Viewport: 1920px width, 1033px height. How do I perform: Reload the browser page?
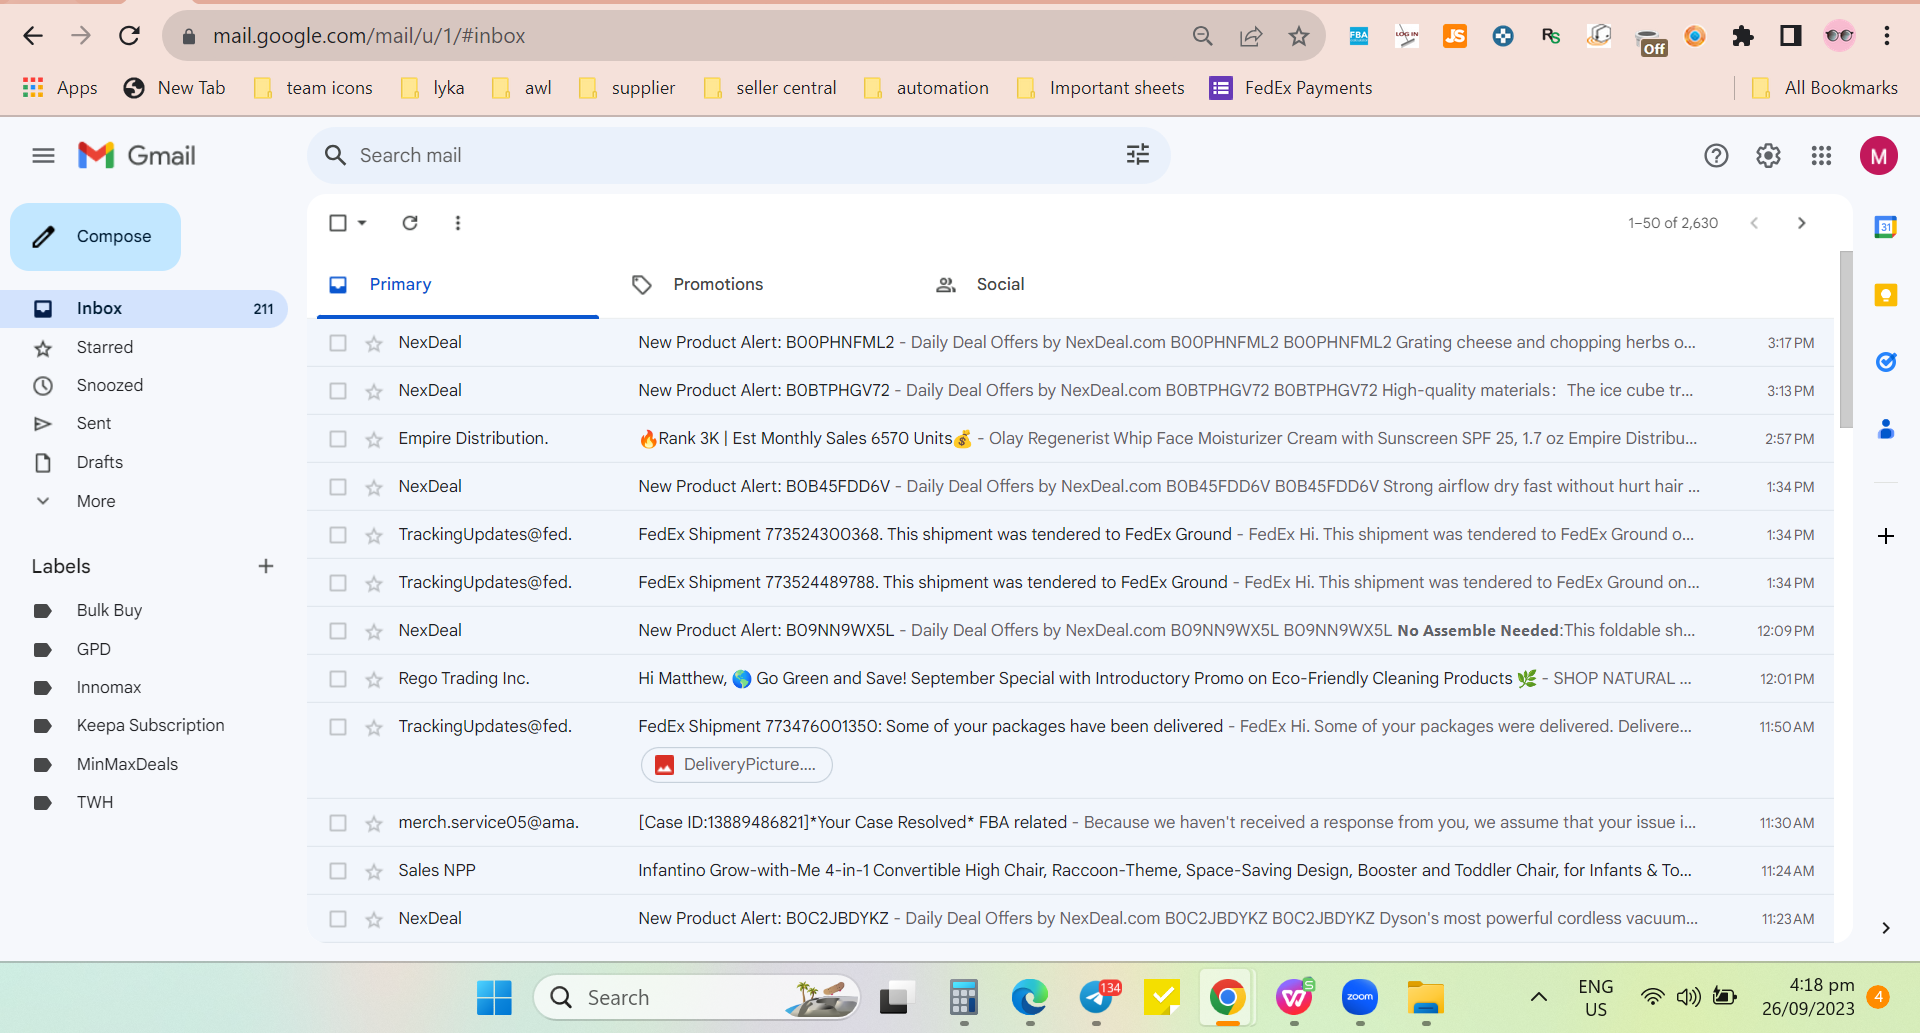pos(130,36)
